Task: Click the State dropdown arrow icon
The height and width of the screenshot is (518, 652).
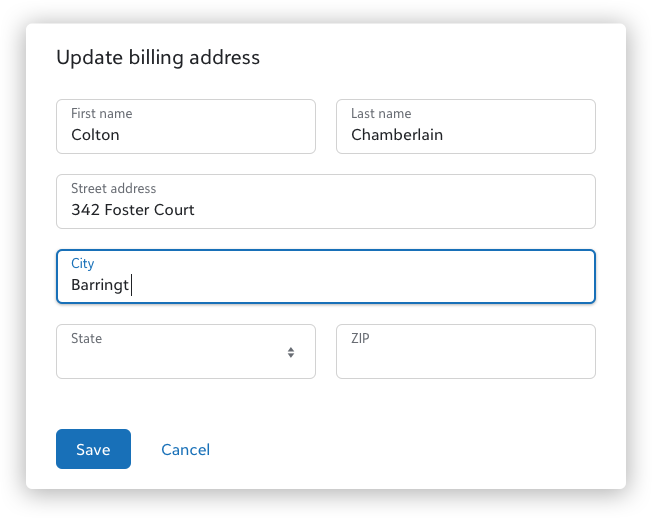Action: (x=291, y=352)
